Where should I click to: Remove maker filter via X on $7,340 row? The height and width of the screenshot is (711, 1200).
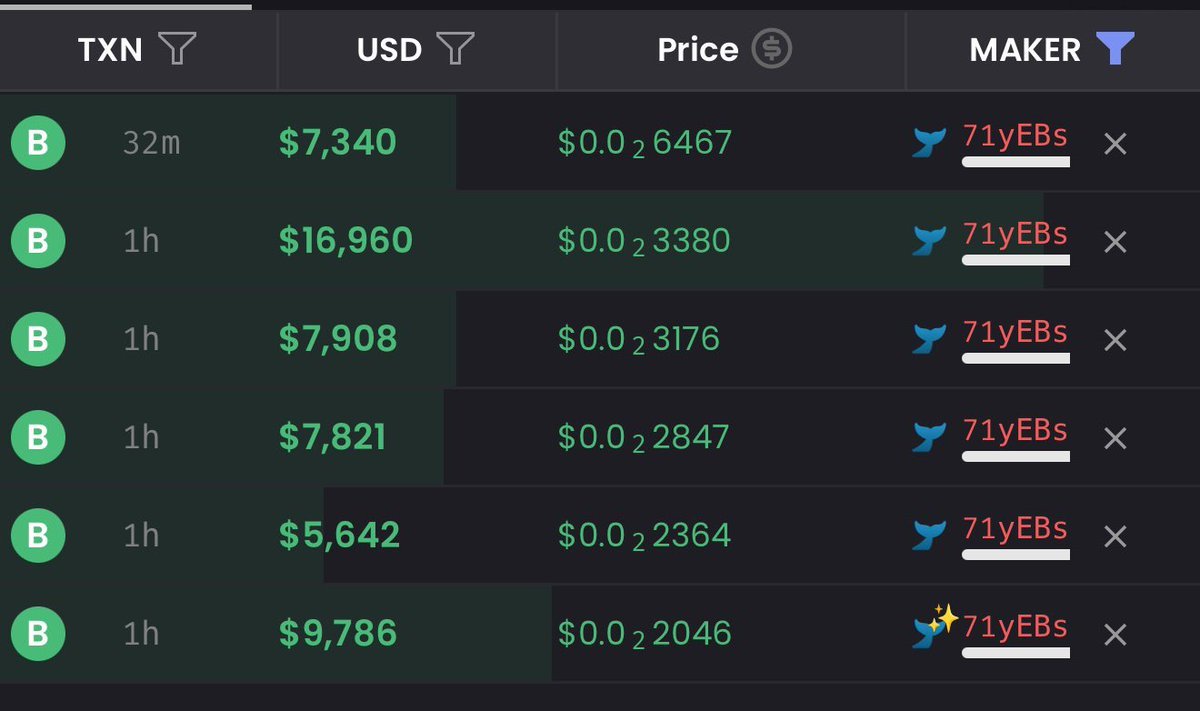point(1115,144)
